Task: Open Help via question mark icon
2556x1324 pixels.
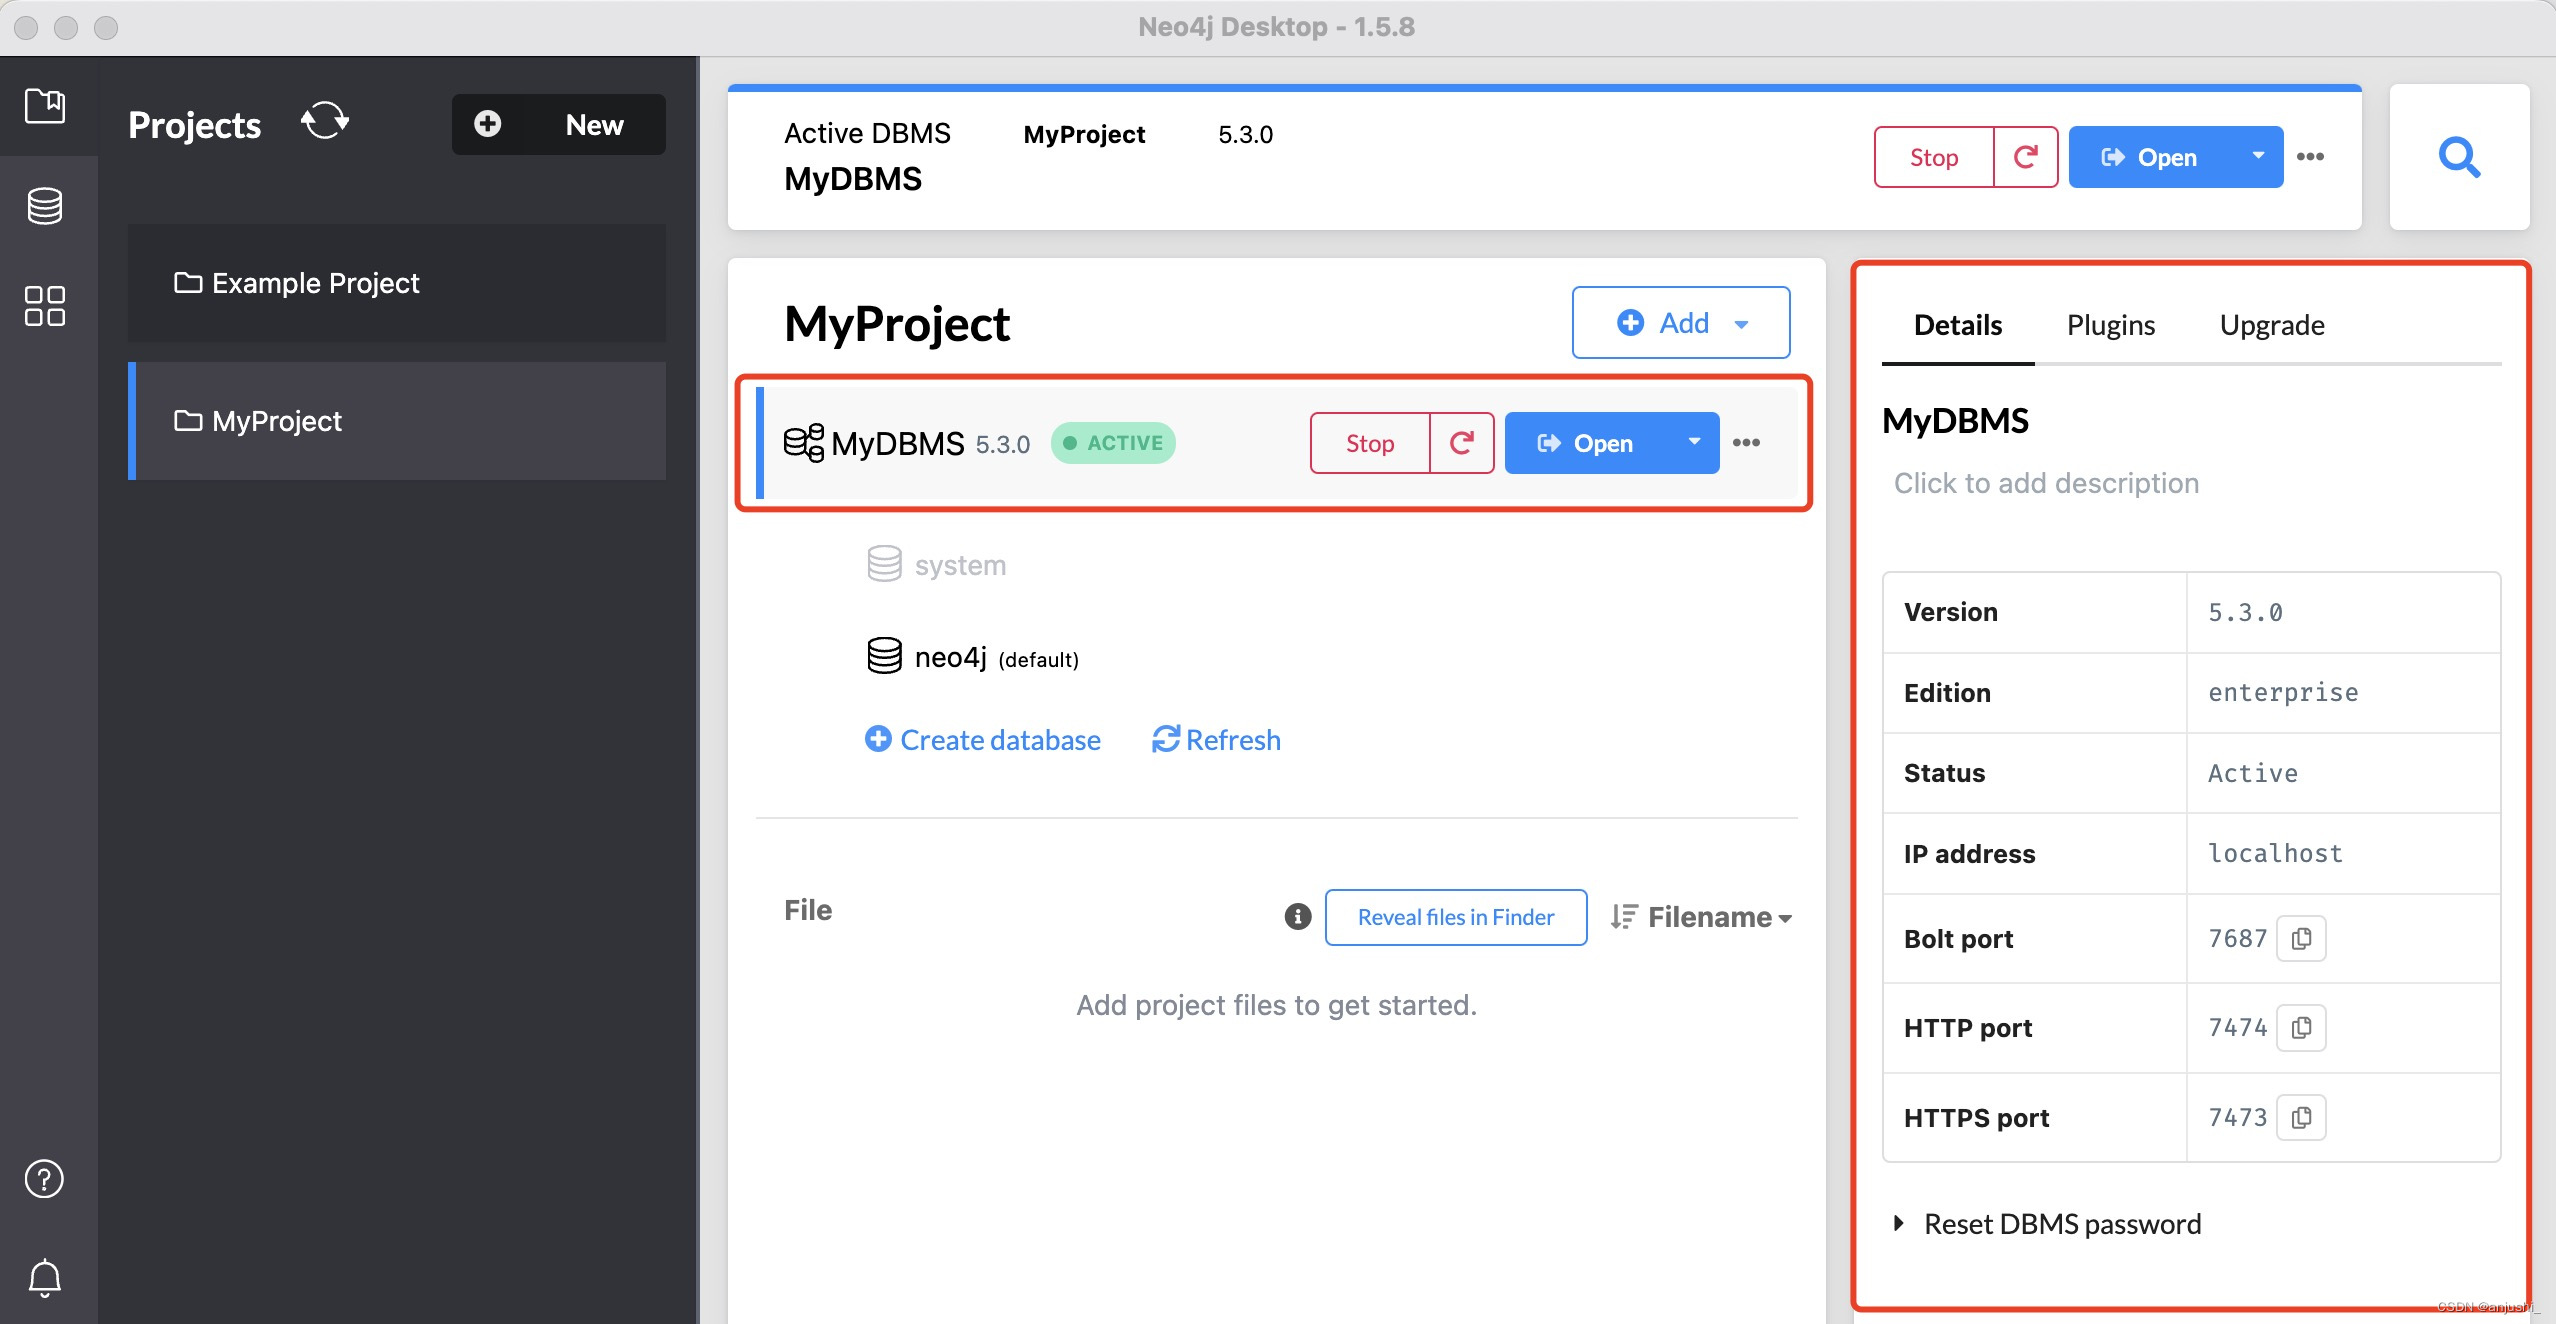Action: 44,1179
